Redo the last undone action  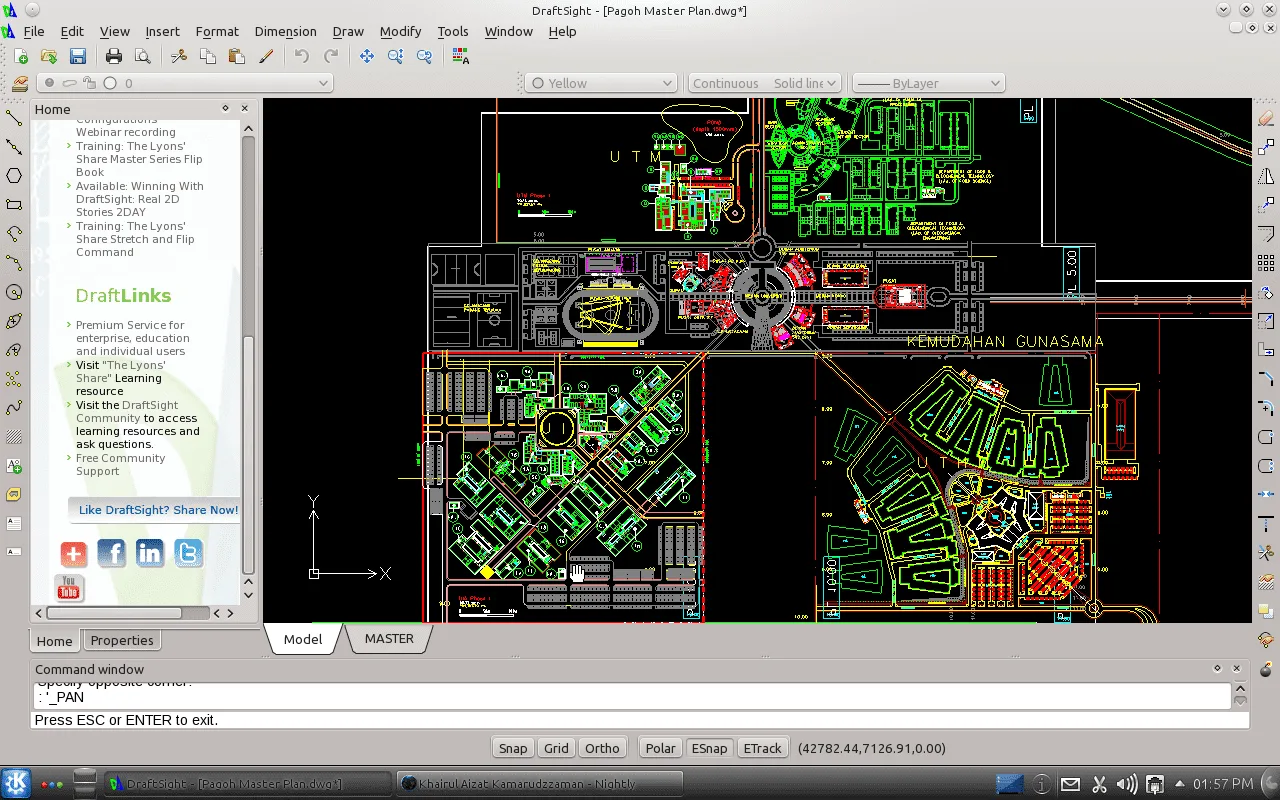[330, 57]
